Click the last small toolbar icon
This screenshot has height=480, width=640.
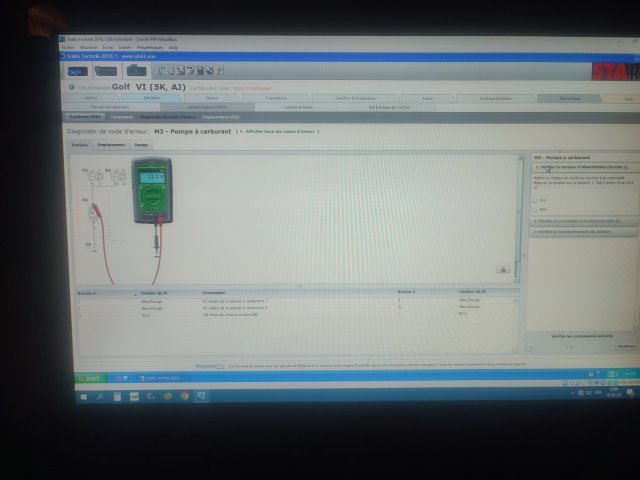[x=220, y=71]
